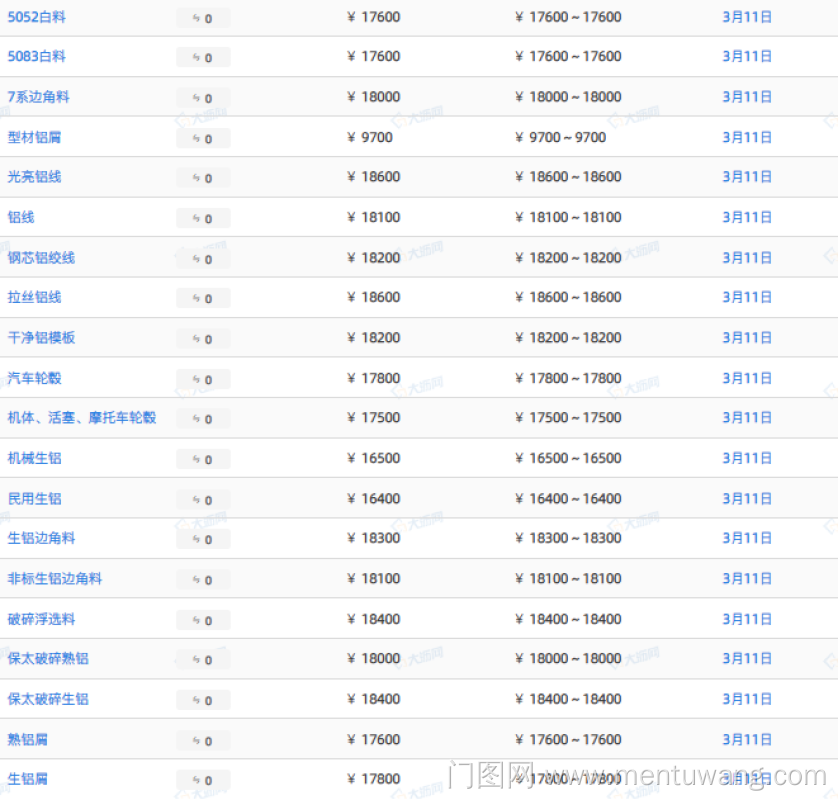
Task: Open the 5052白料 product link
Action: [37, 17]
